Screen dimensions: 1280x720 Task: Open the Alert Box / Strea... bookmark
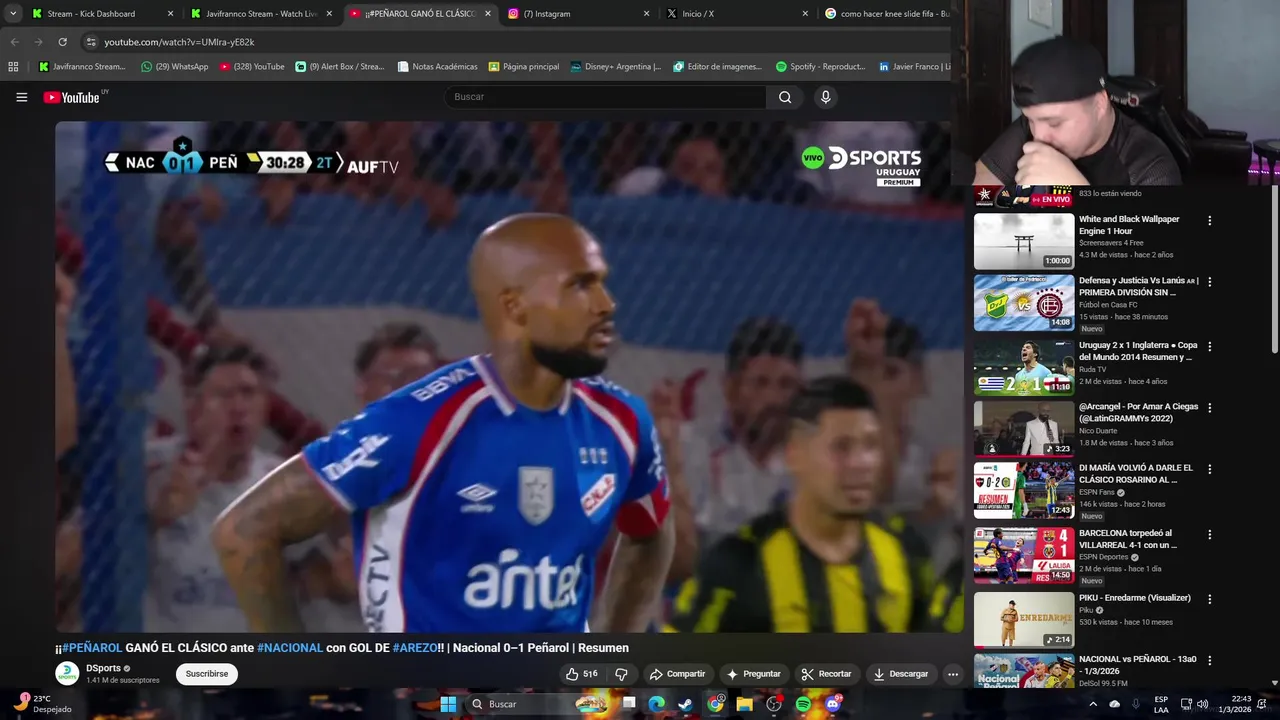pyautogui.click(x=340, y=67)
